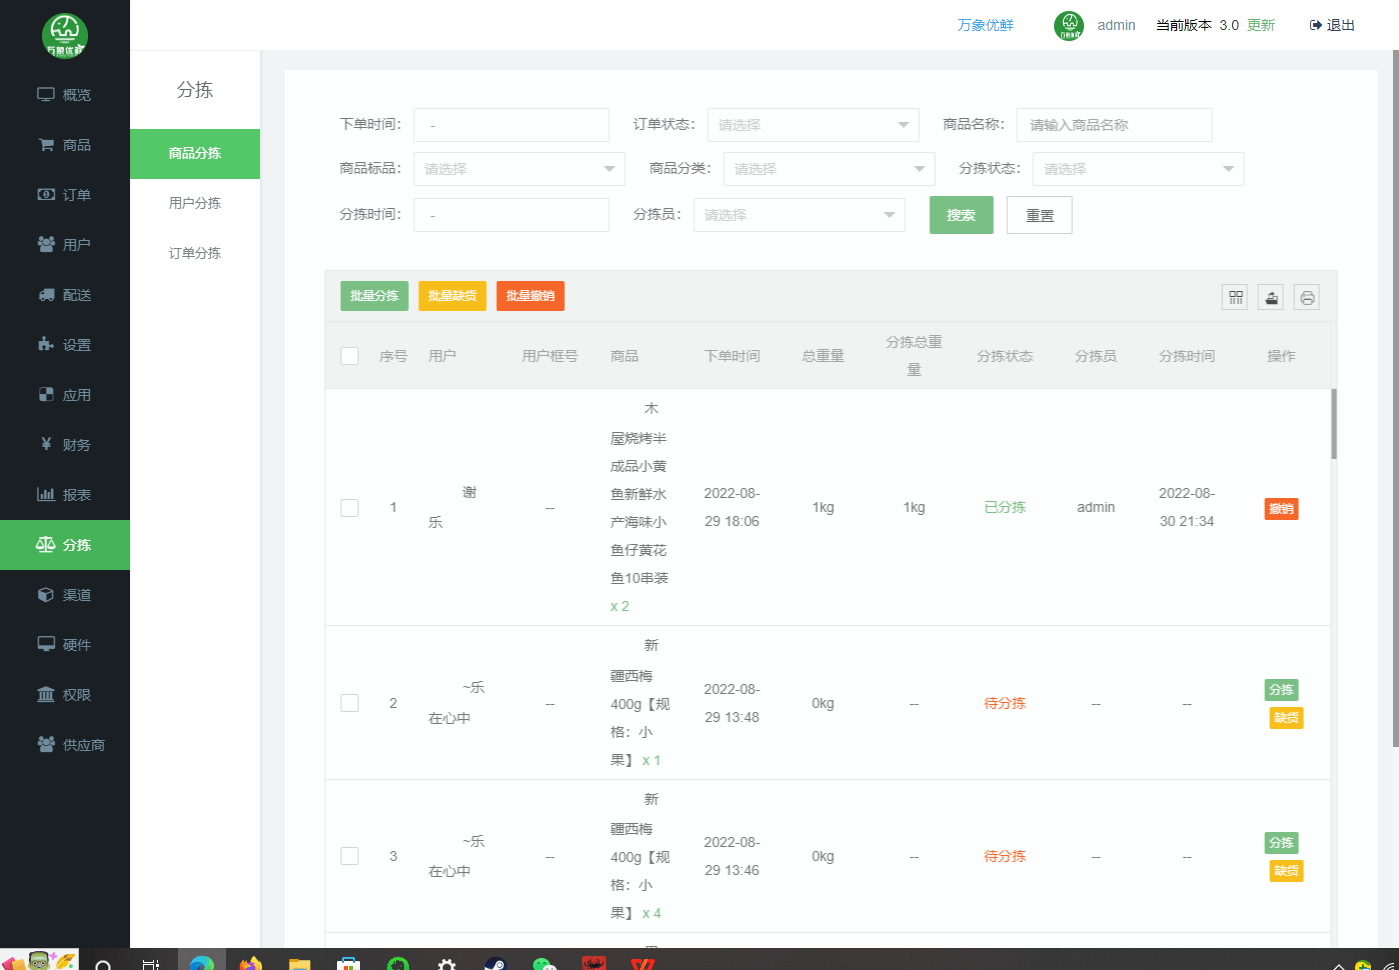Switch to the 订单分拣 tab

click(x=195, y=253)
